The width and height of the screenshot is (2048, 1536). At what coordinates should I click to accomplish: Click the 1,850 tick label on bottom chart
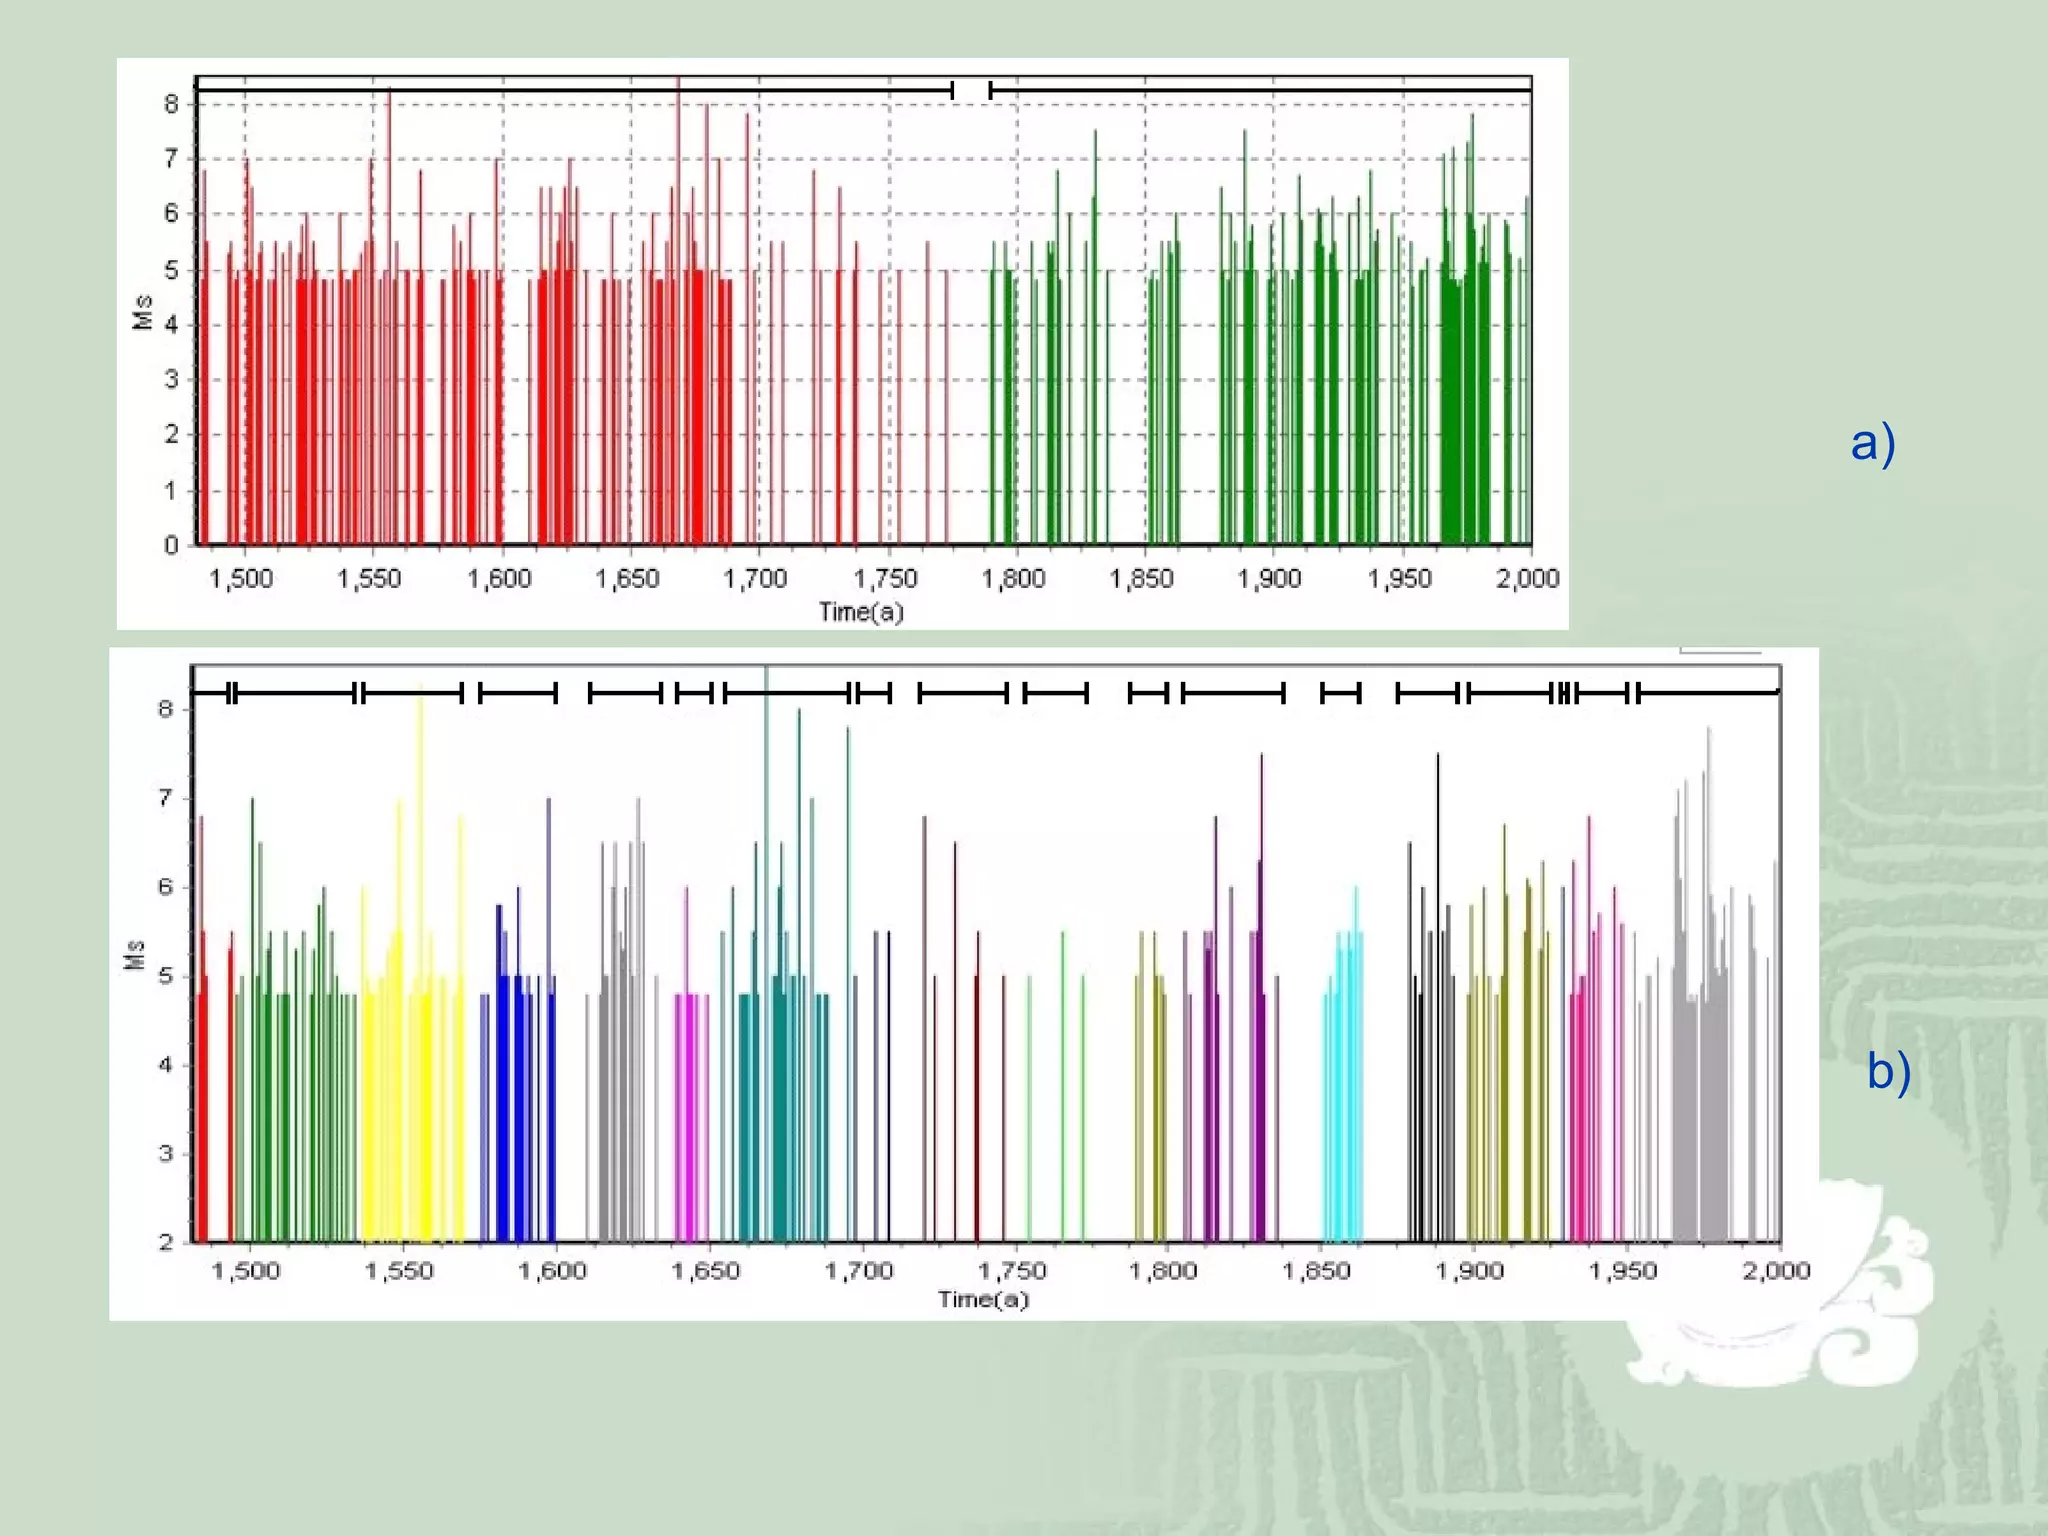1315,1270
